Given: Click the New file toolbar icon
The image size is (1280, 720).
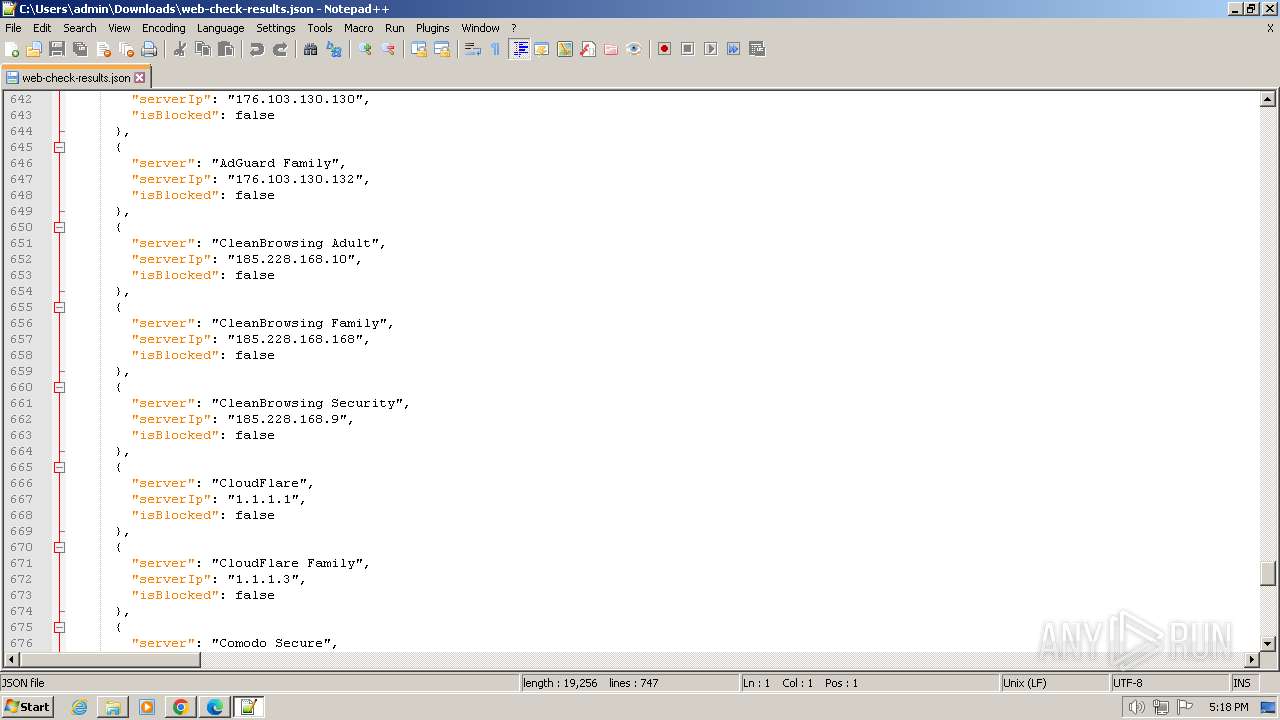Looking at the screenshot, I should 13,49.
